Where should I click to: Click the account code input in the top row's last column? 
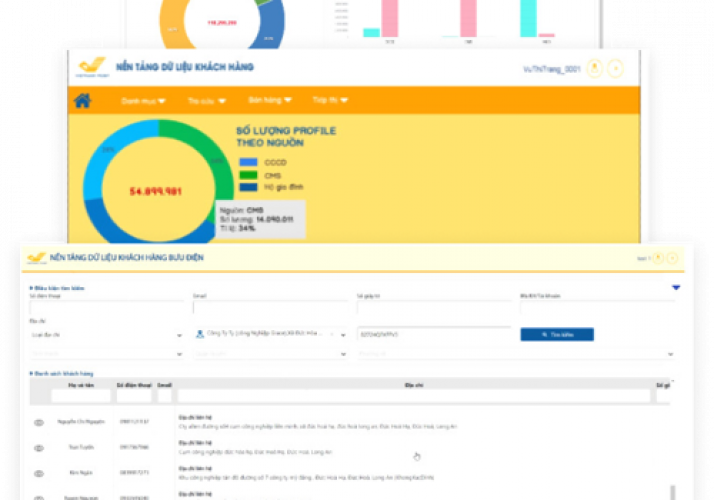pos(597,308)
